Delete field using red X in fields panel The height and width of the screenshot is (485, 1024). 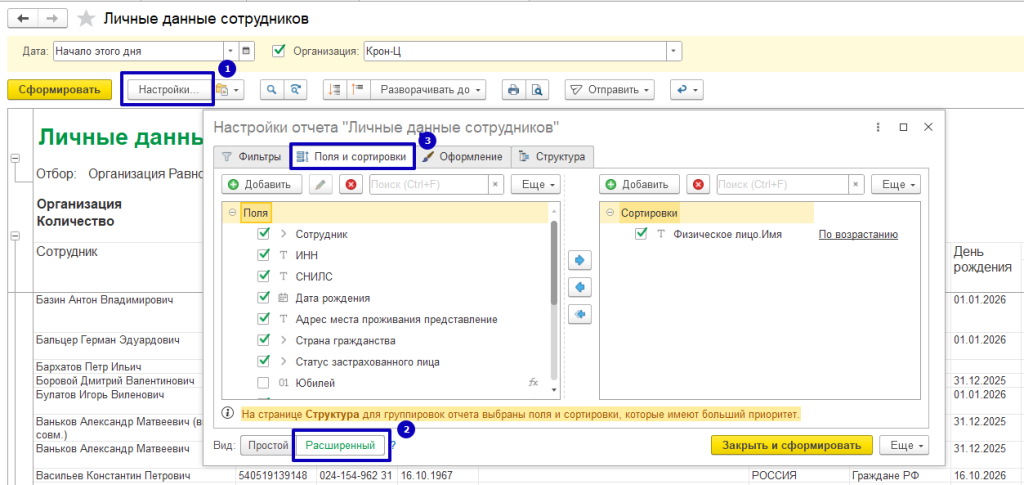(350, 185)
